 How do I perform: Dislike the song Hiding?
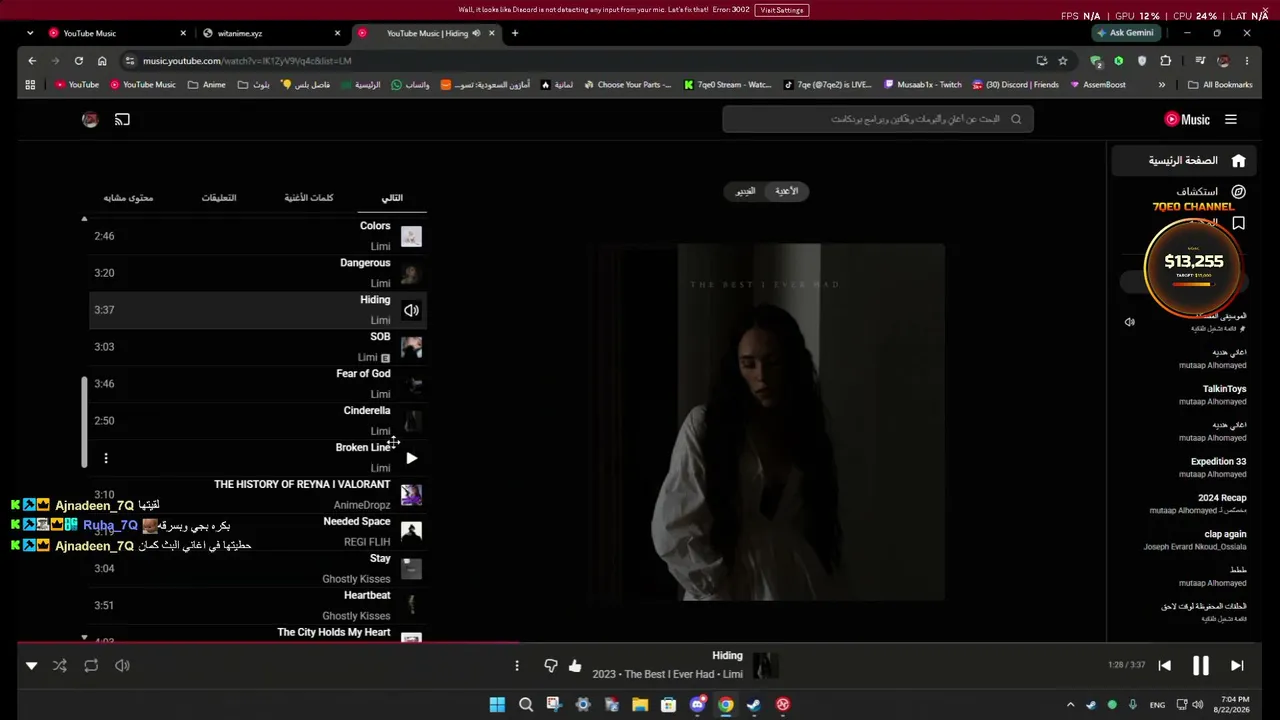[550, 665]
